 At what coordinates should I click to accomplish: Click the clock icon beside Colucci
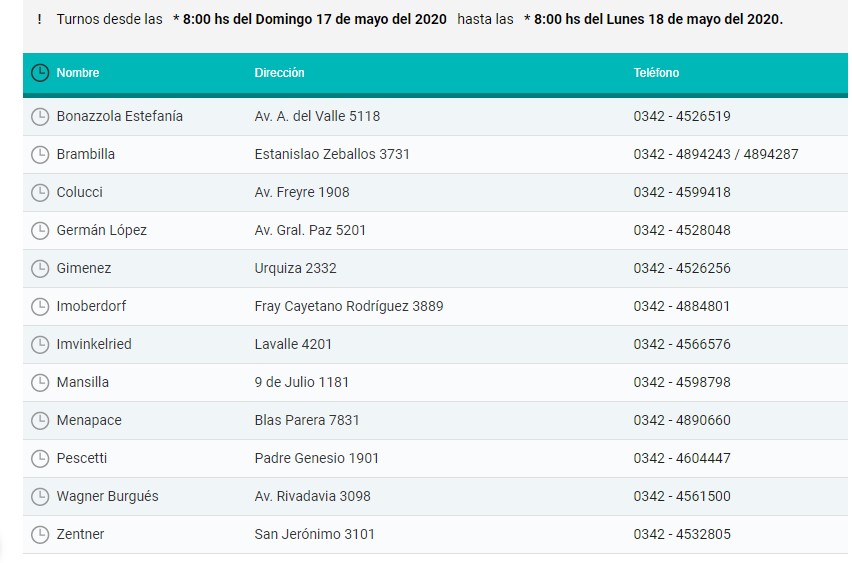pyautogui.click(x=40, y=192)
